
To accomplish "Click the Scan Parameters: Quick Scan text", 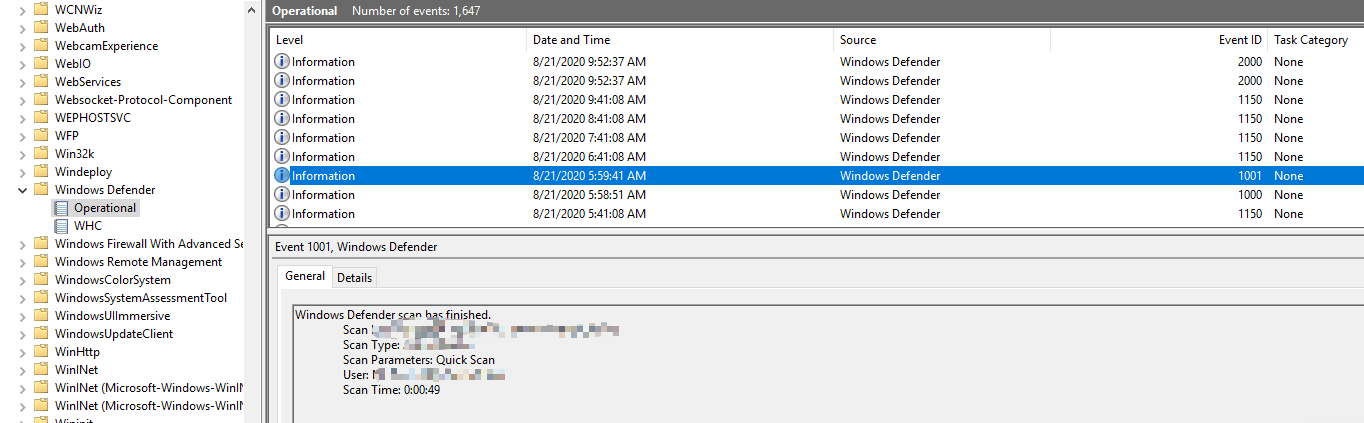I will pos(418,360).
